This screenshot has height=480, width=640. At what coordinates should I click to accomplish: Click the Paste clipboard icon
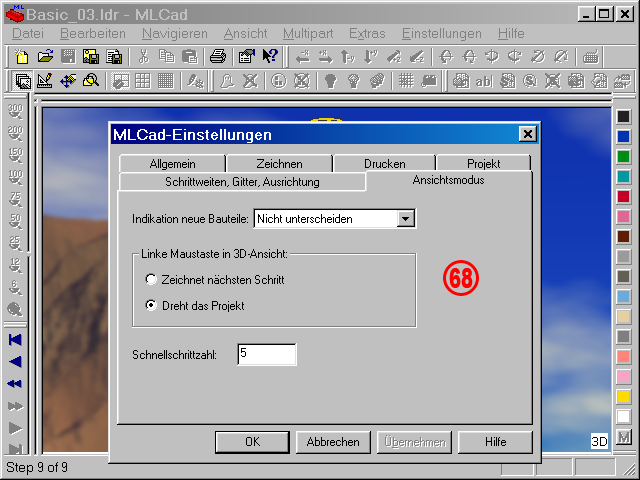[189, 56]
